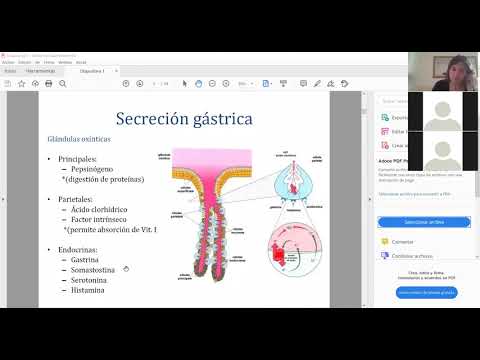Click the stamp tool icon at toolbar end

[x=345, y=84]
